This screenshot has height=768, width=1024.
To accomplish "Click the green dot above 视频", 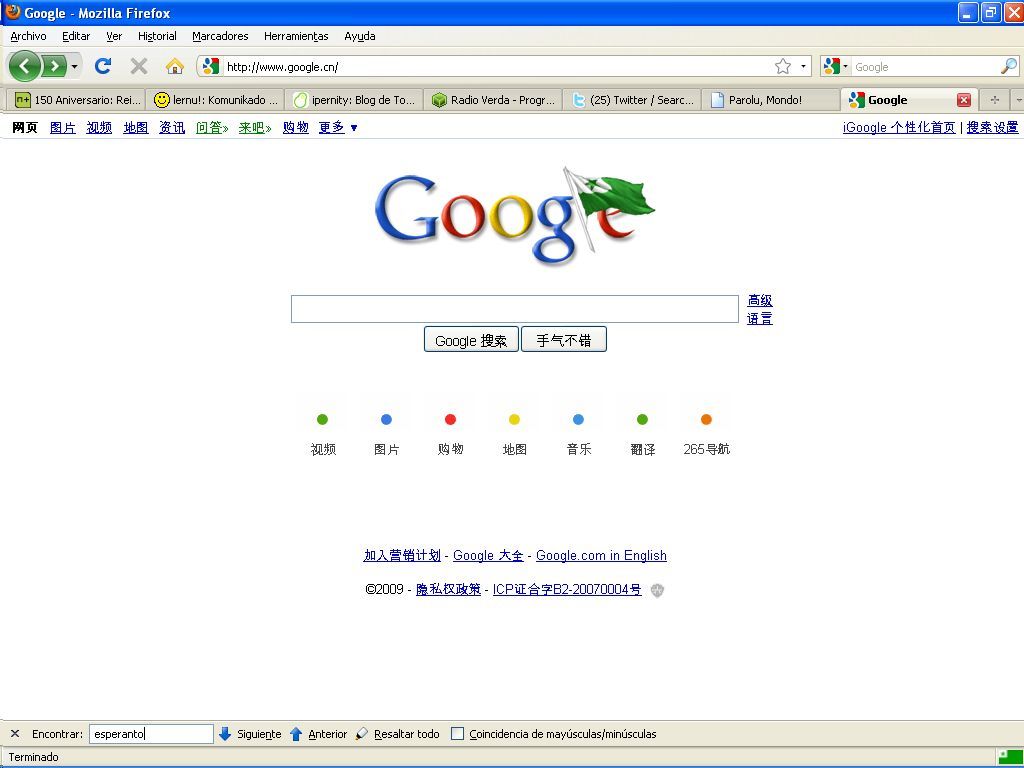I will (x=322, y=420).
